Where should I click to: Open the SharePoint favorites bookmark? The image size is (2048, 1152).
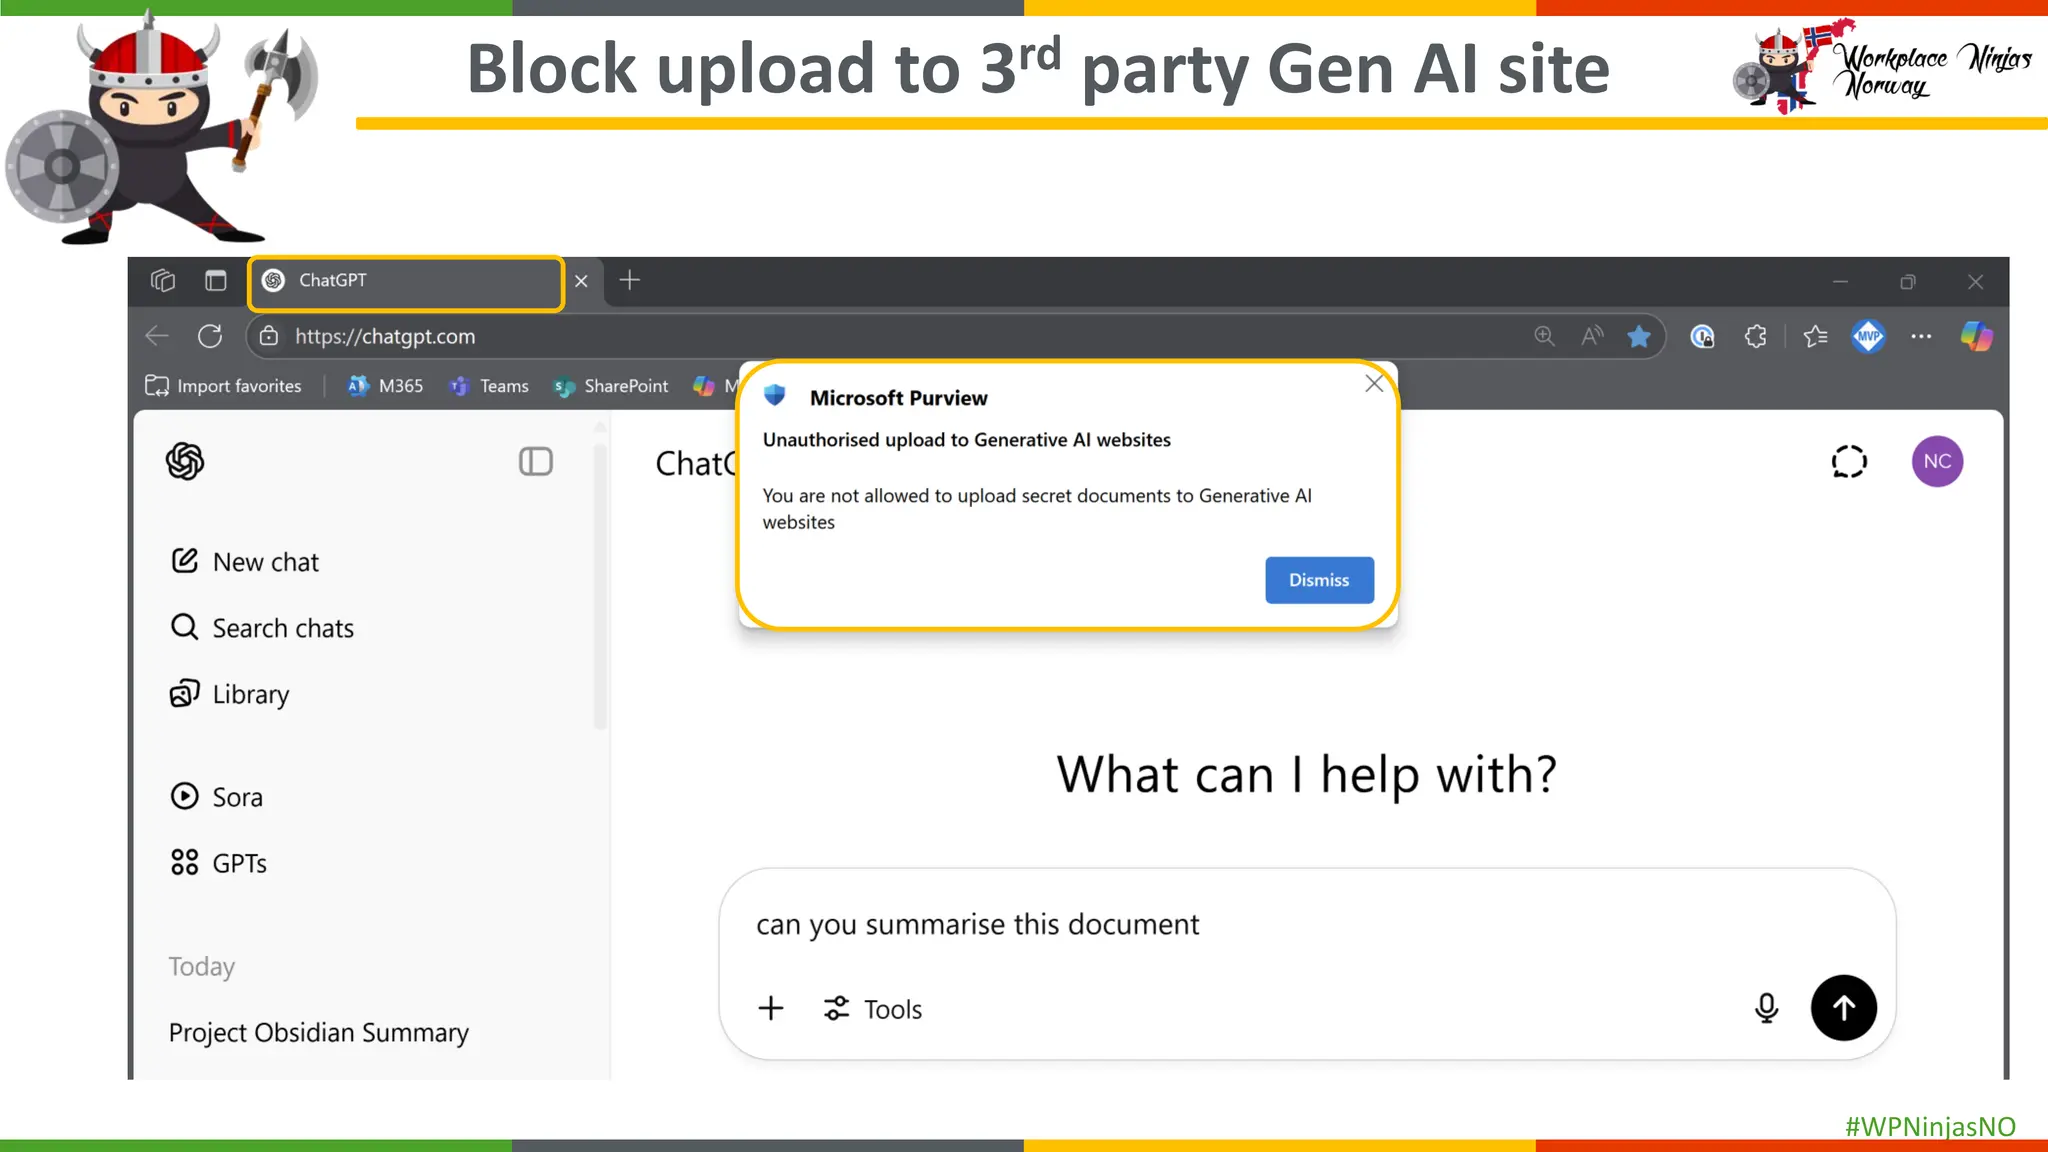point(611,386)
